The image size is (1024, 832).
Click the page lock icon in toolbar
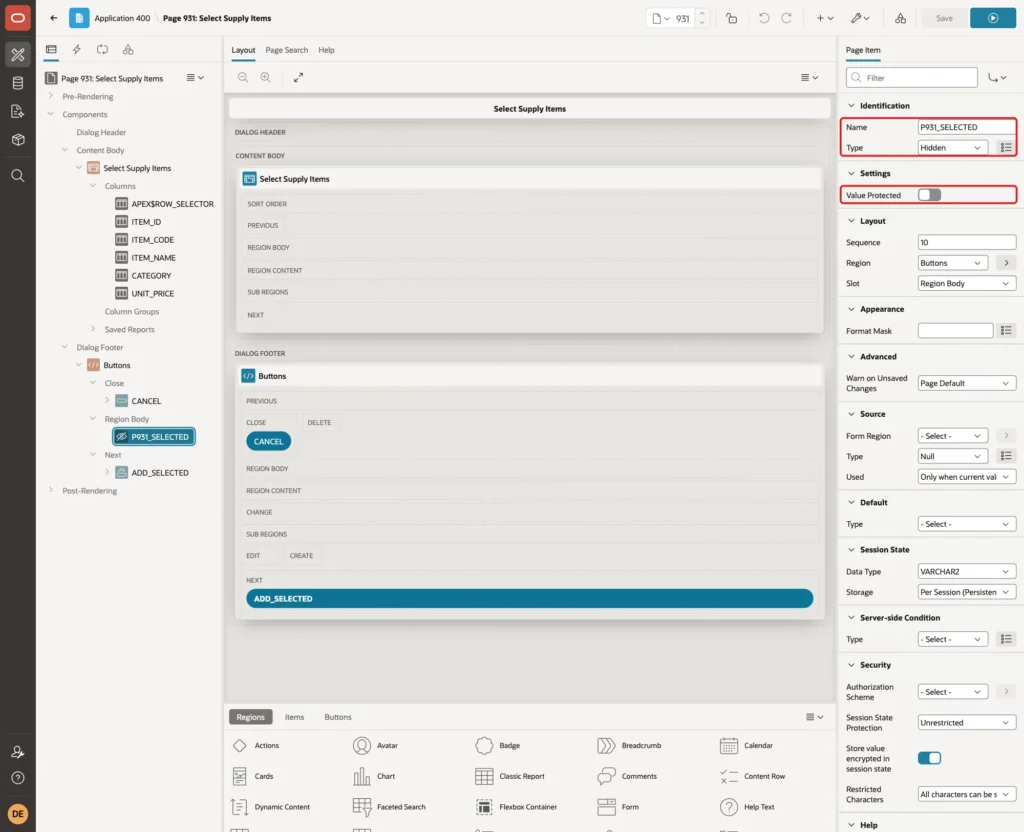(731, 18)
